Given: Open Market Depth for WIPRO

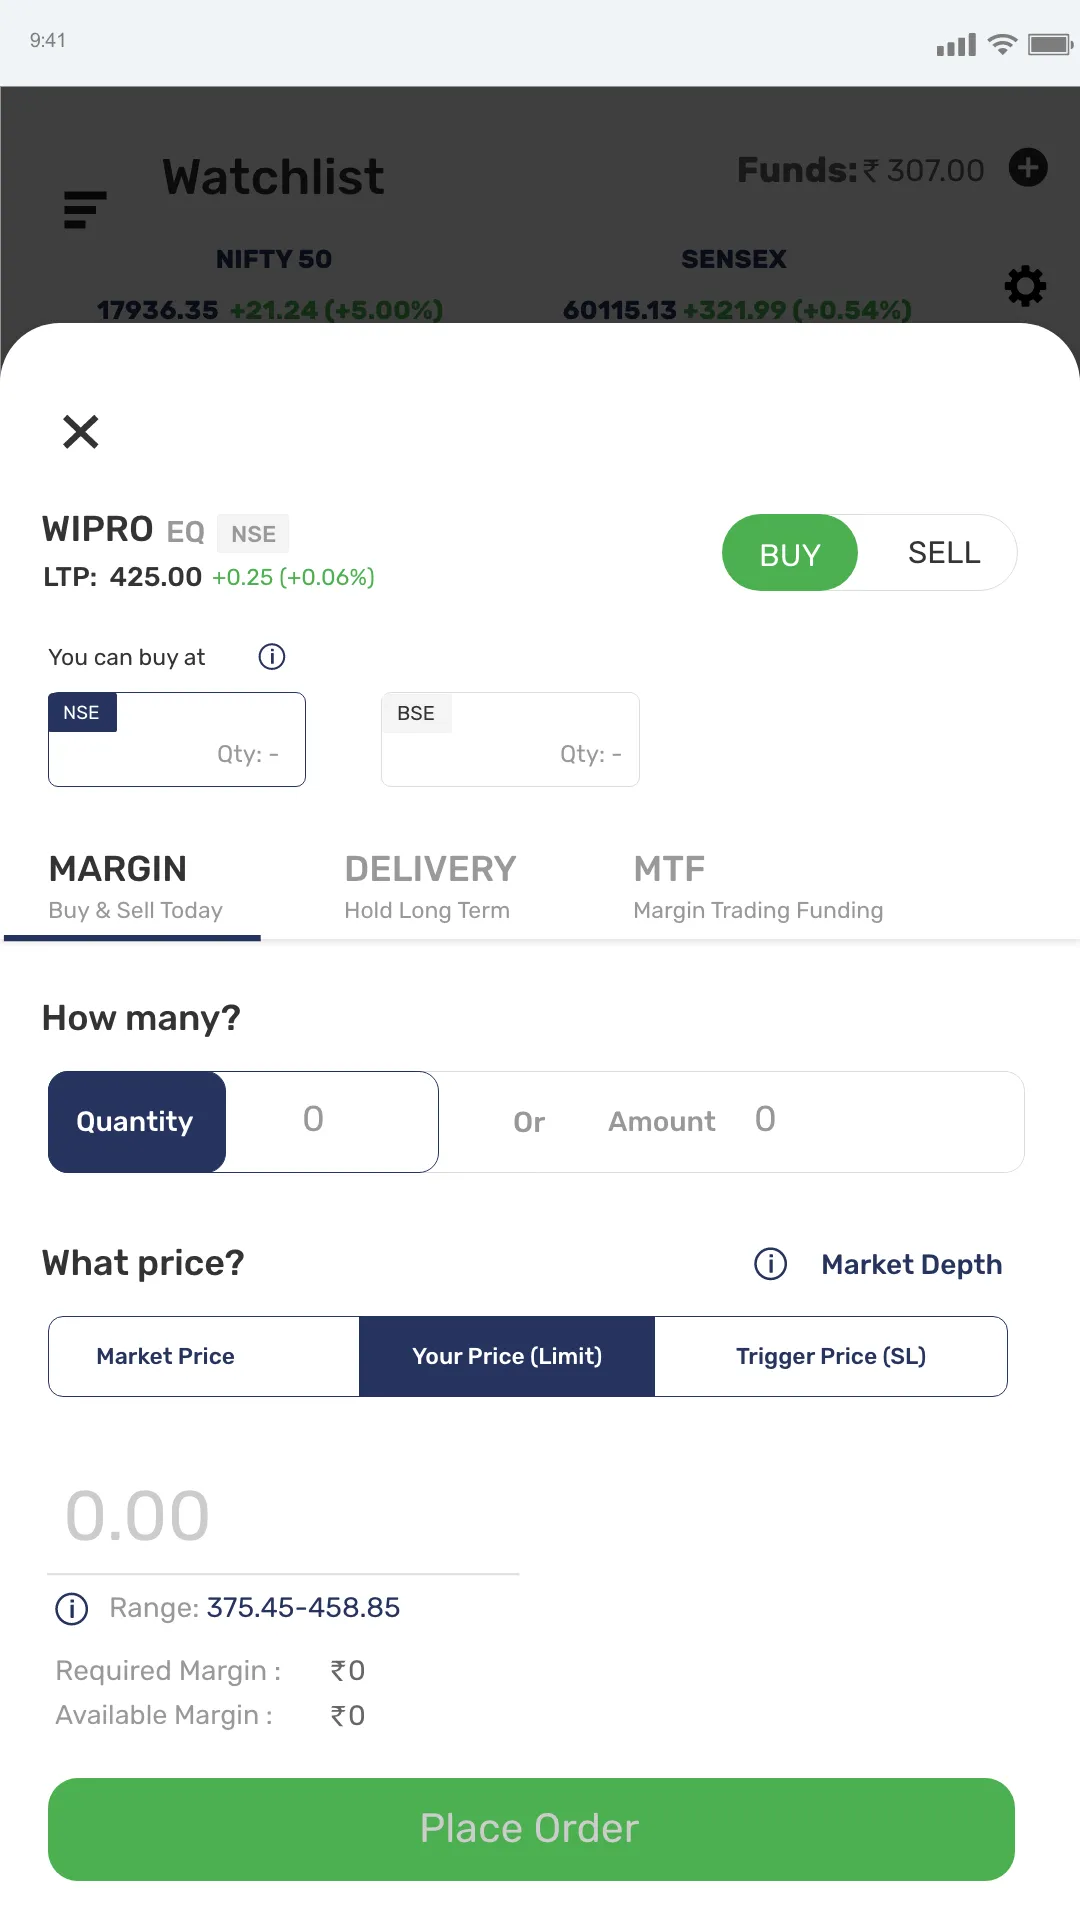Looking at the screenshot, I should (911, 1264).
